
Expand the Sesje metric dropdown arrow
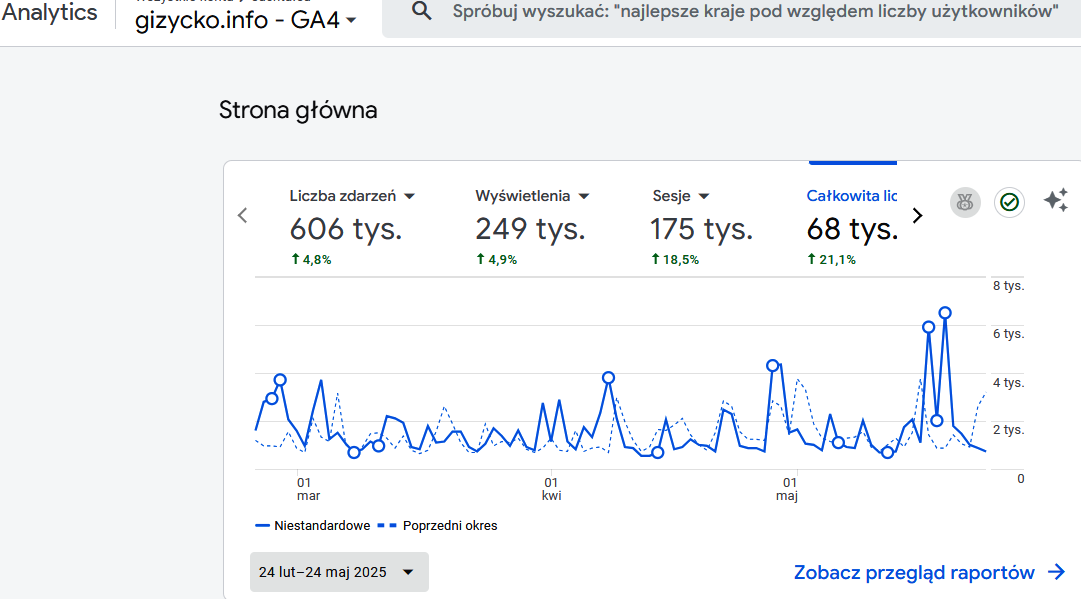point(704,197)
